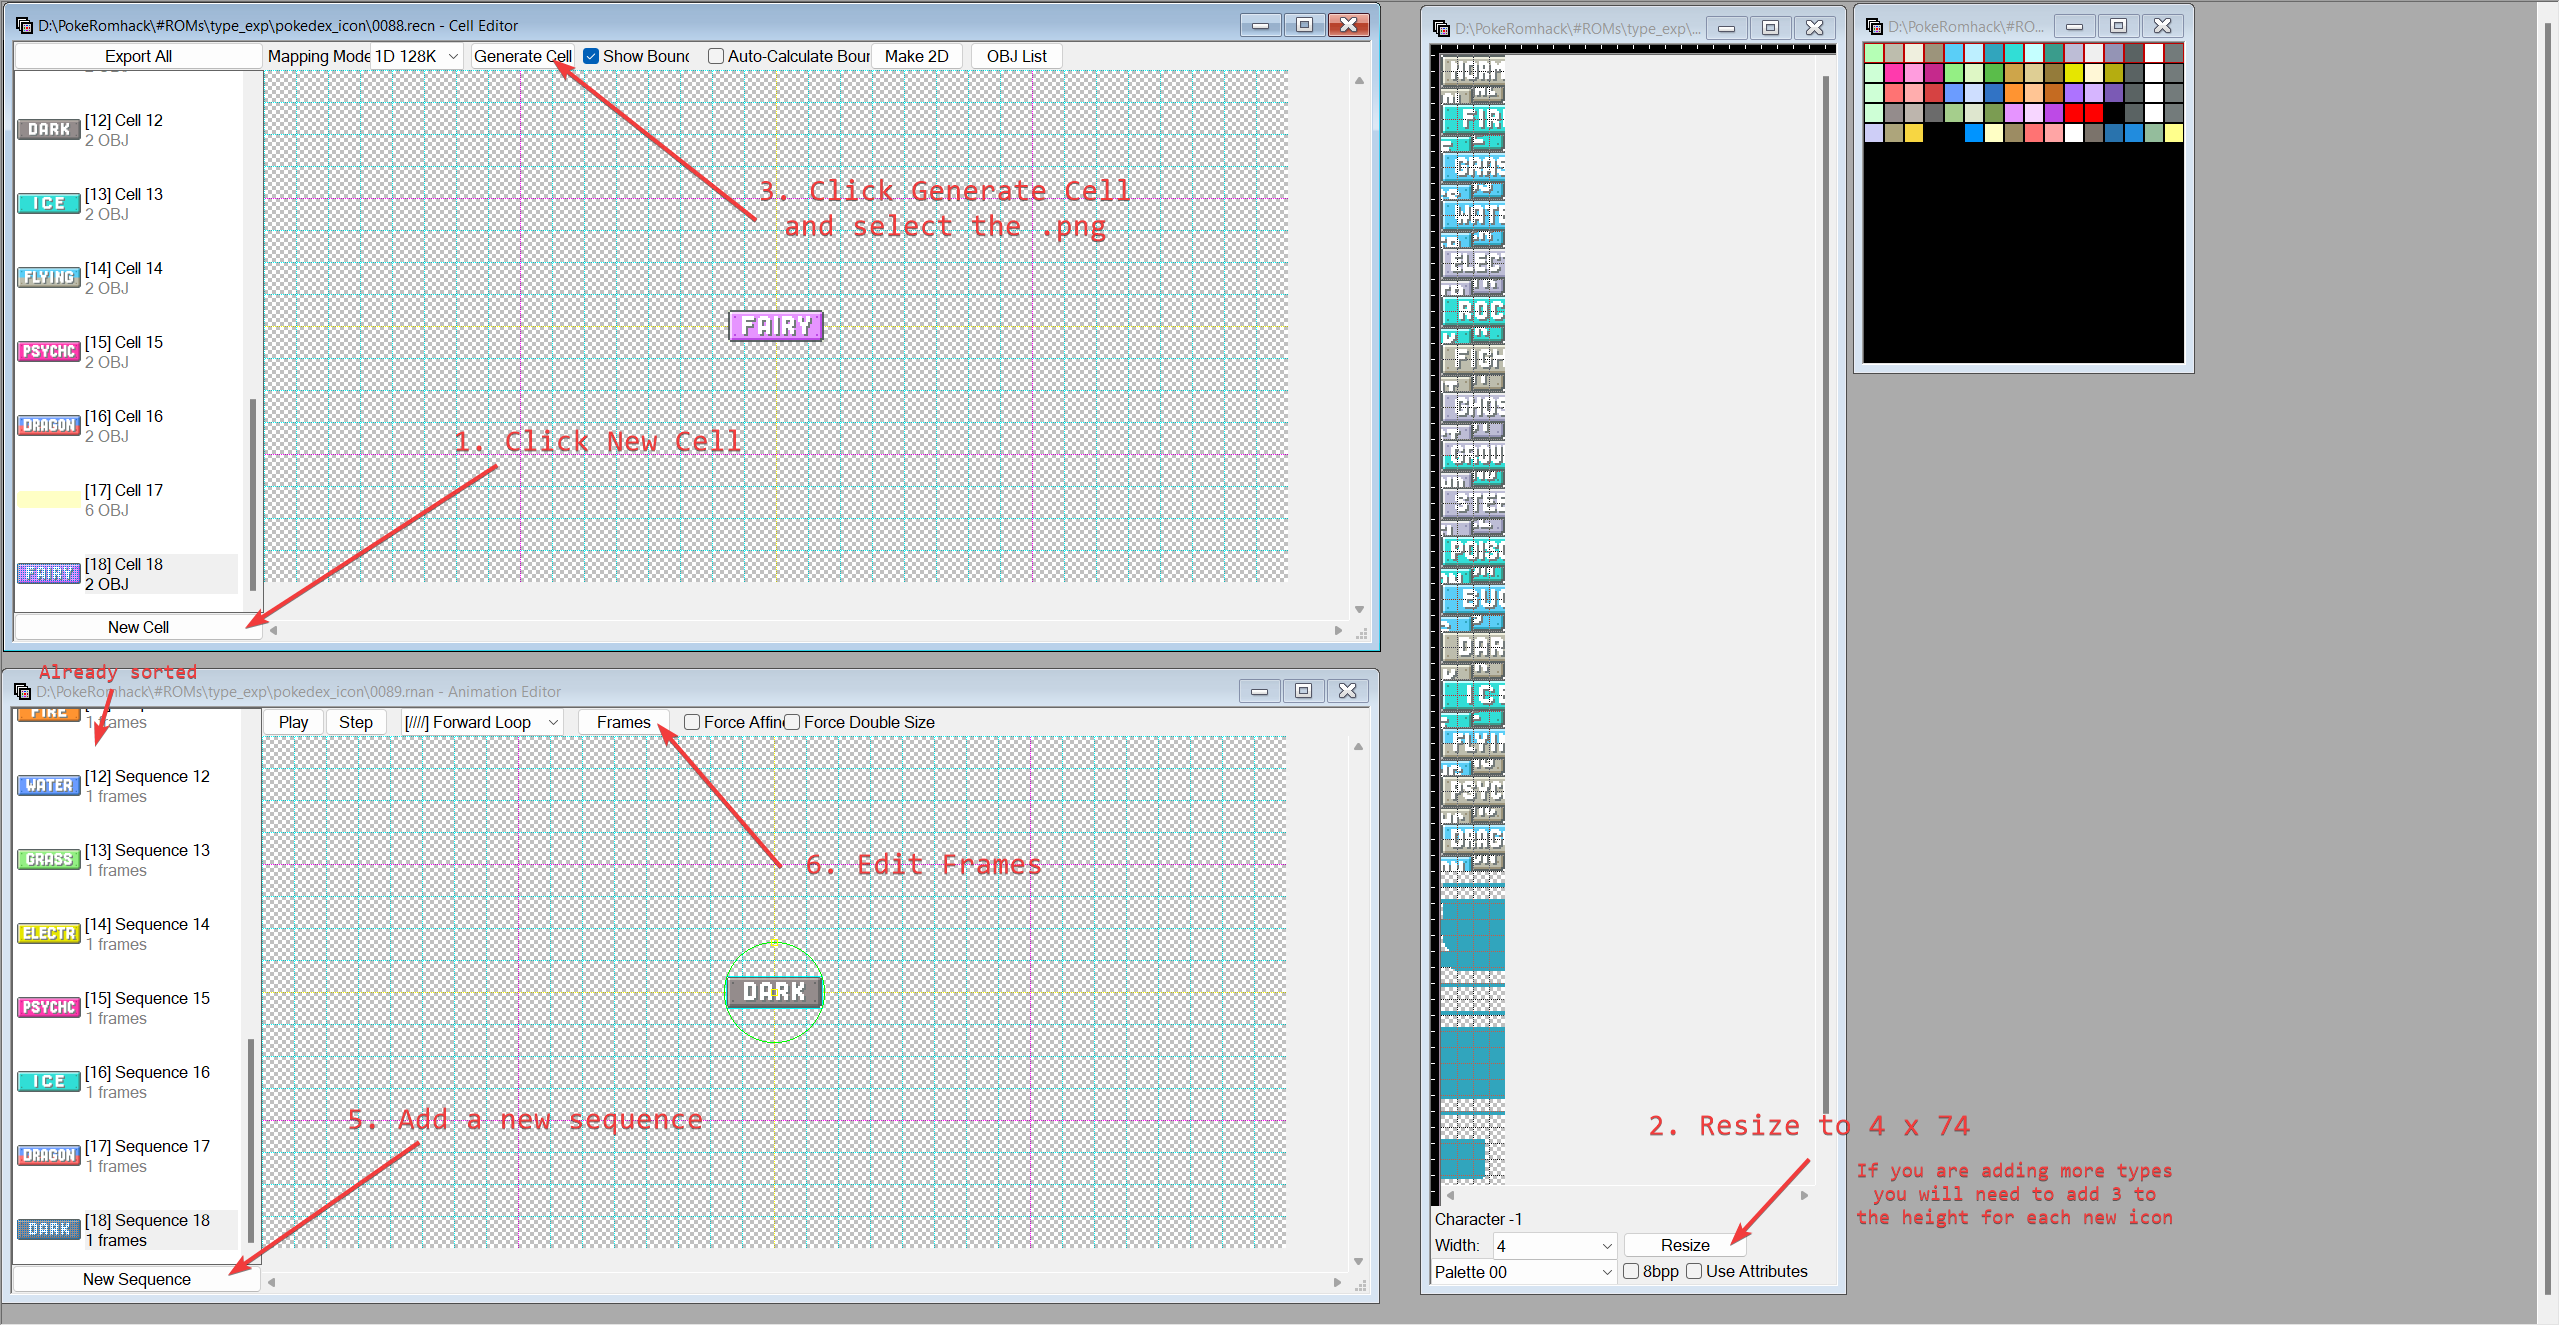Image resolution: width=2560 pixels, height=1326 pixels.
Task: Enable the Auto-Calculate Bounds checkbox
Action: [716, 56]
